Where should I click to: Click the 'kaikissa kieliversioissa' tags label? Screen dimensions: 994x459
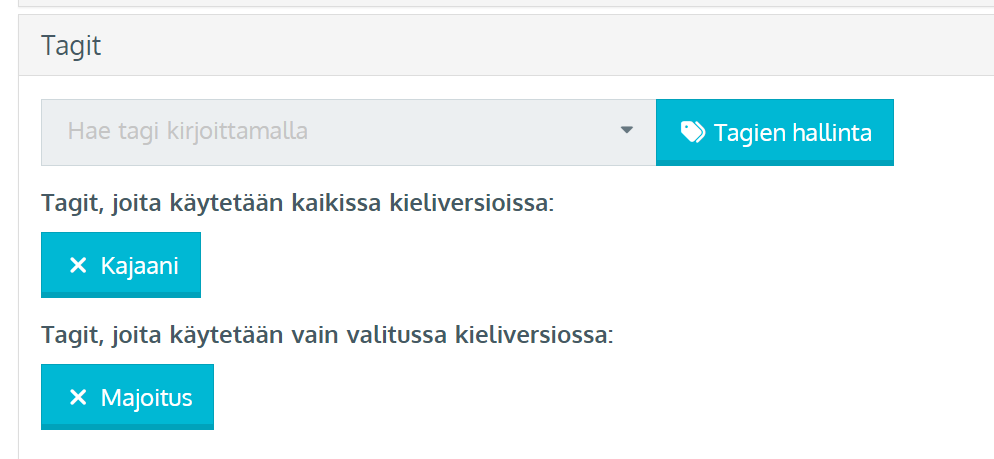[x=297, y=204]
